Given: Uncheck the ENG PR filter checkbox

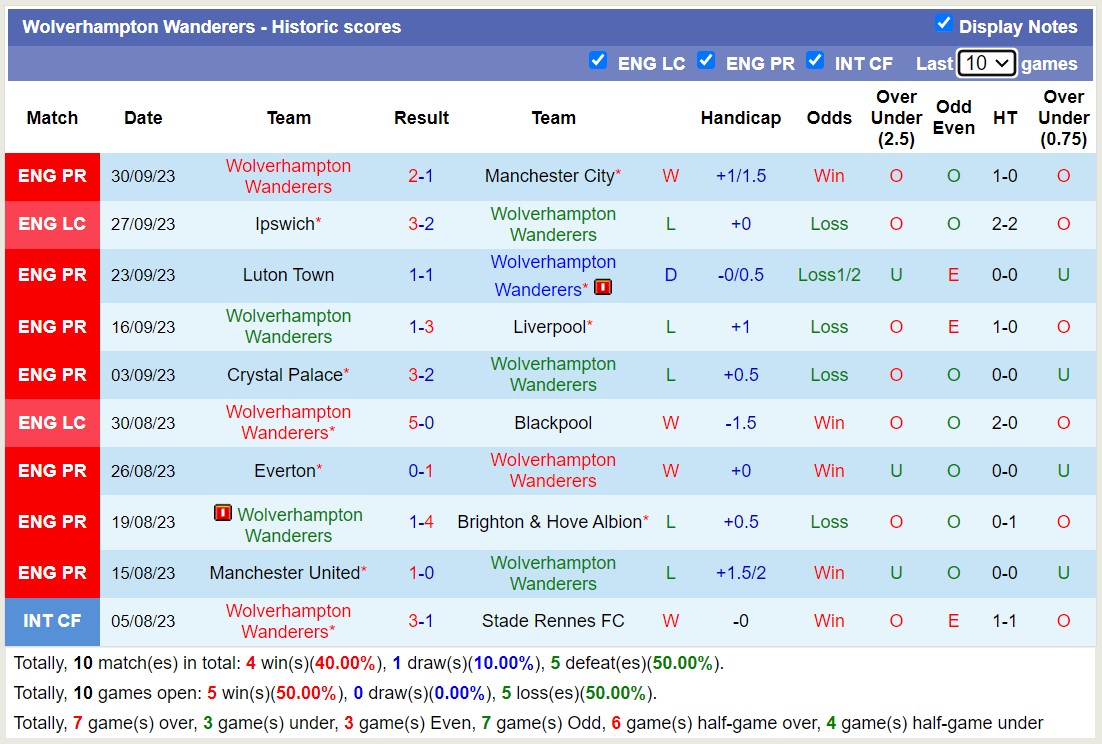Looking at the screenshot, I should coord(707,60).
